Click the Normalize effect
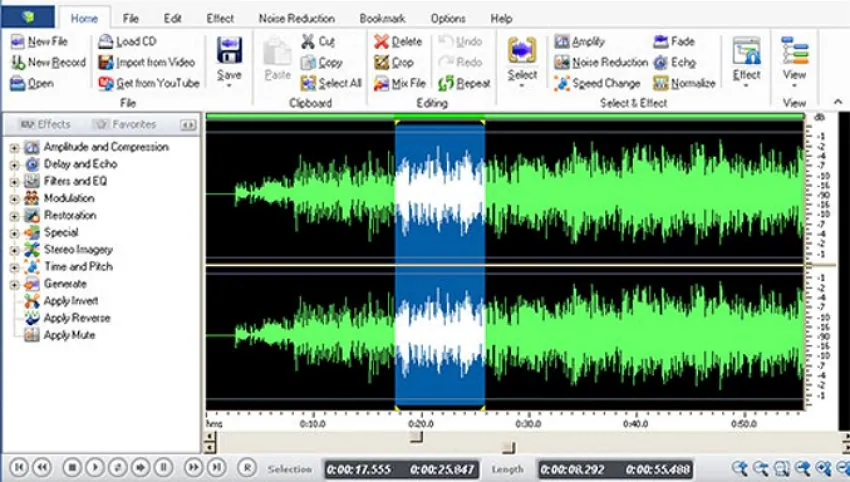The width and height of the screenshot is (850, 482). tap(685, 83)
